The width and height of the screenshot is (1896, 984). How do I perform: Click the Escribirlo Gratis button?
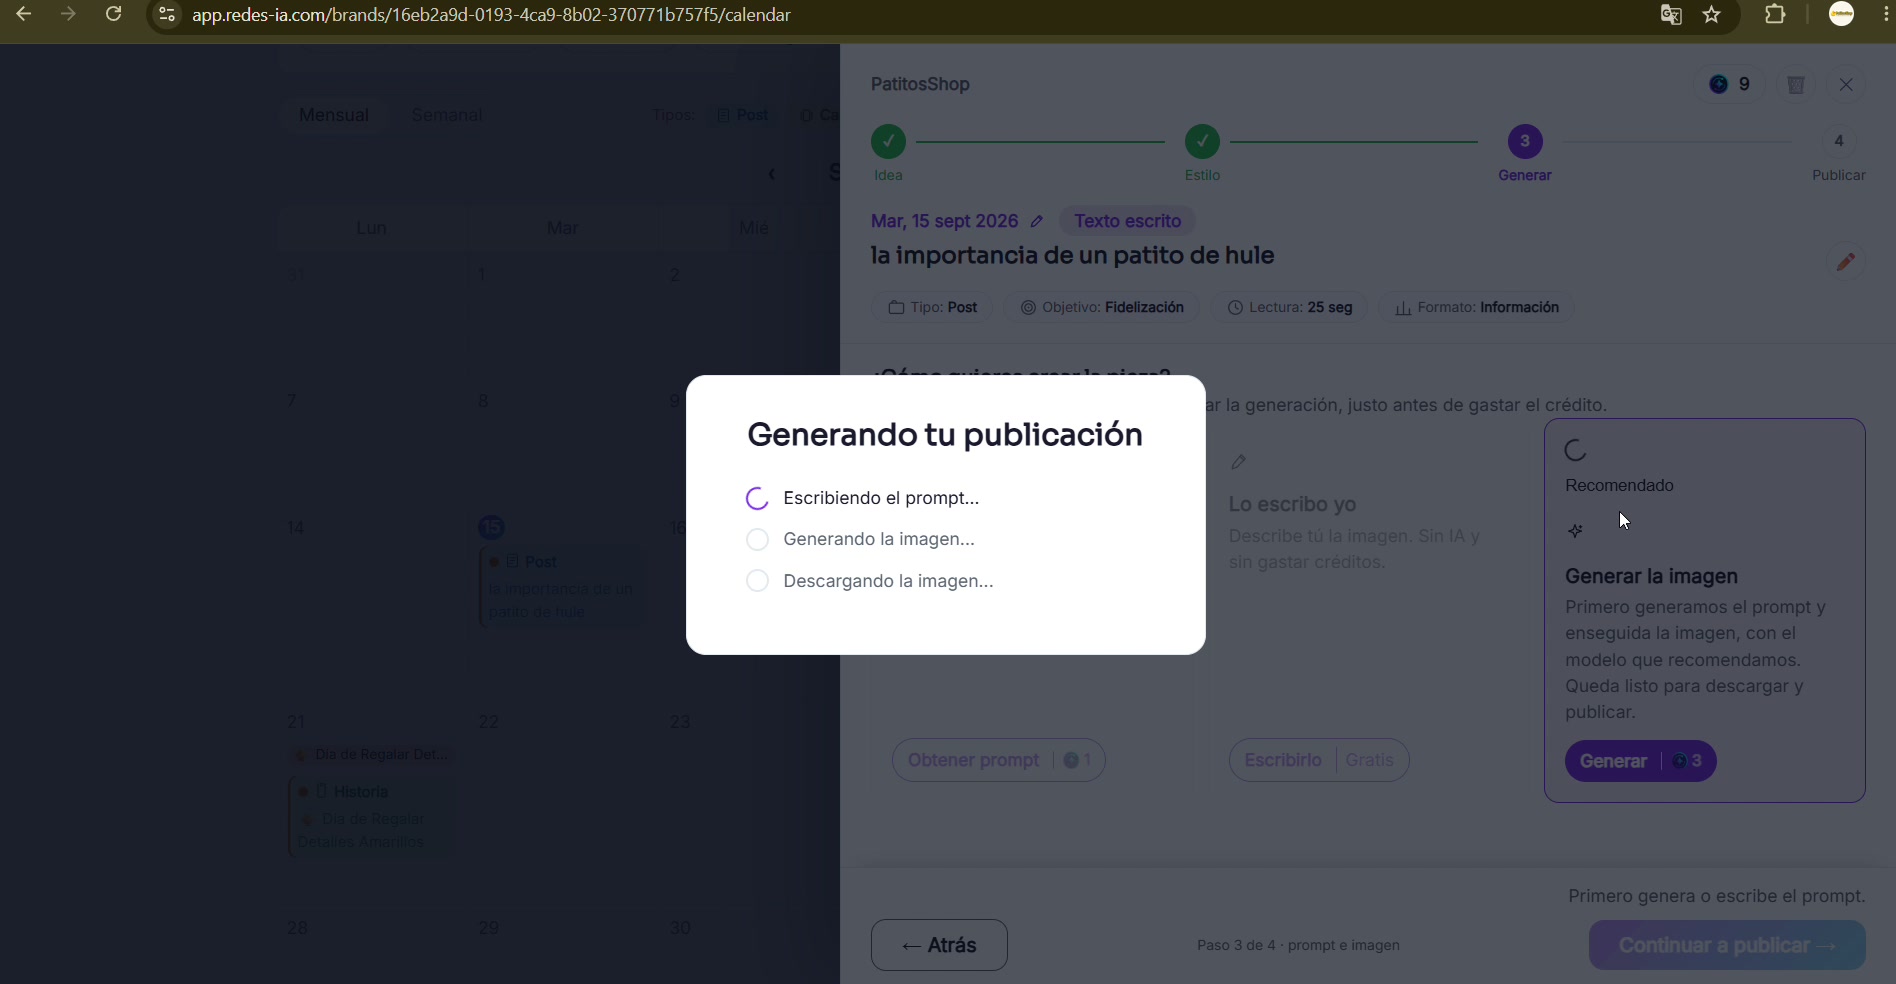[1319, 760]
